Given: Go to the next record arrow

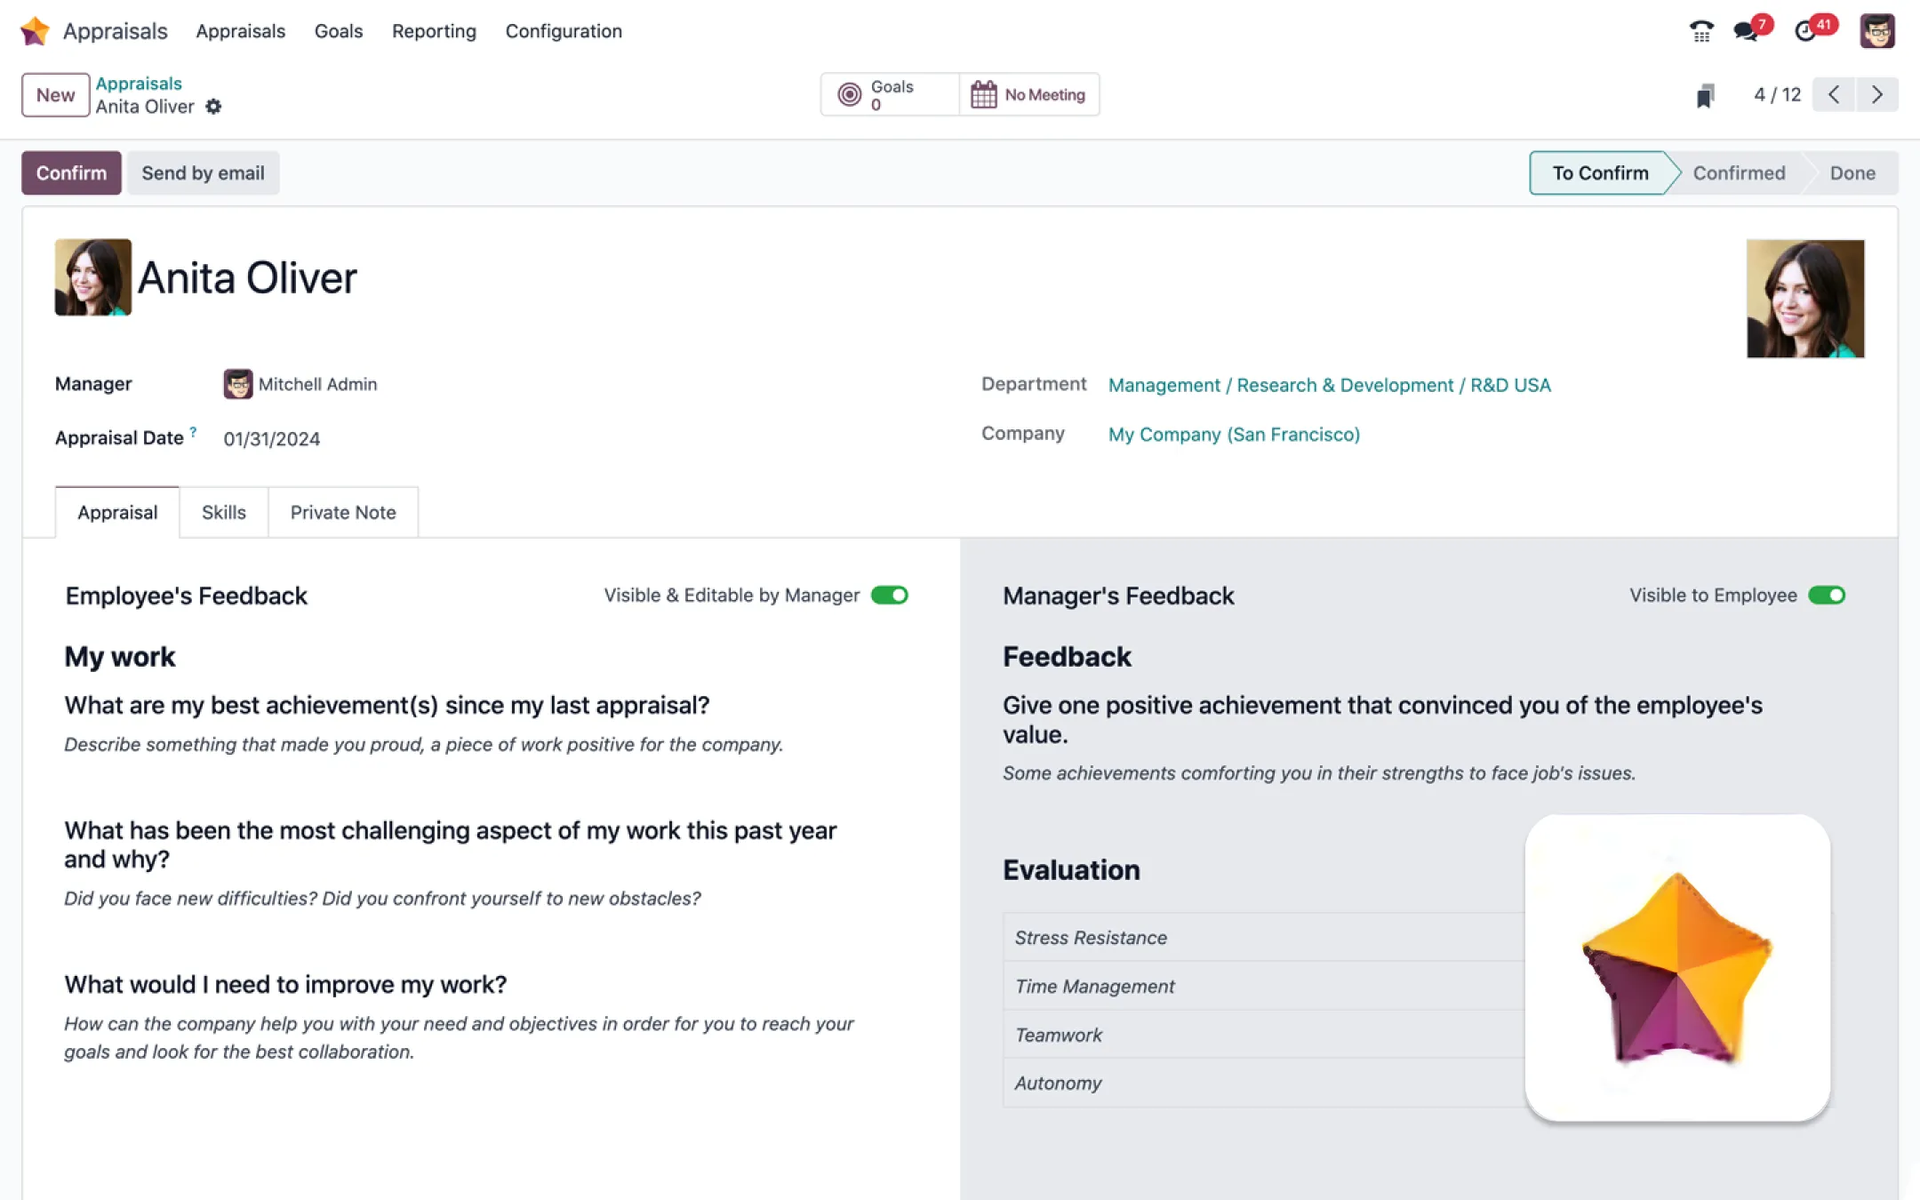Looking at the screenshot, I should click(1877, 95).
